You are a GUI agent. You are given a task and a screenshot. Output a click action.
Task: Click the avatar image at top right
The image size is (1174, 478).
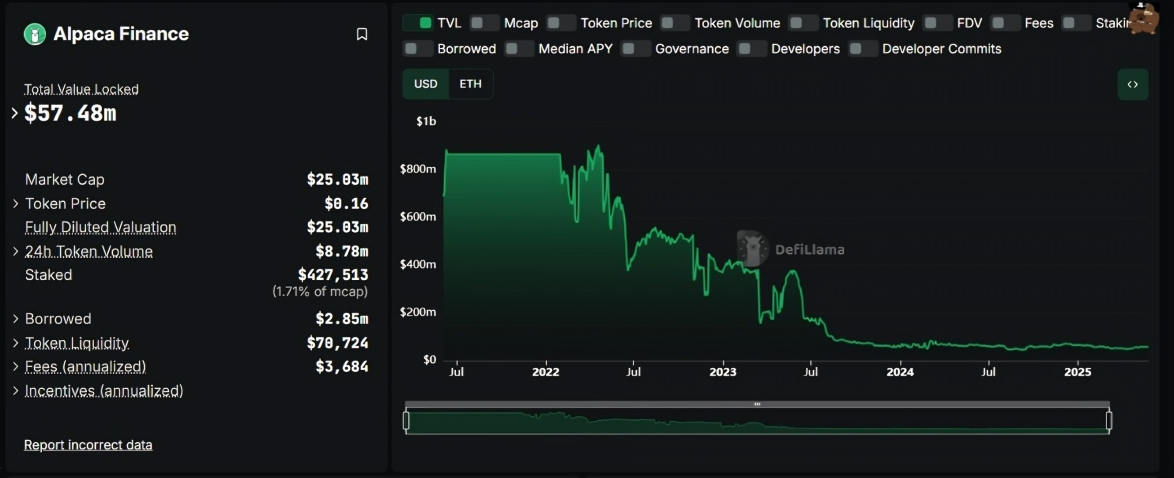point(1144,17)
